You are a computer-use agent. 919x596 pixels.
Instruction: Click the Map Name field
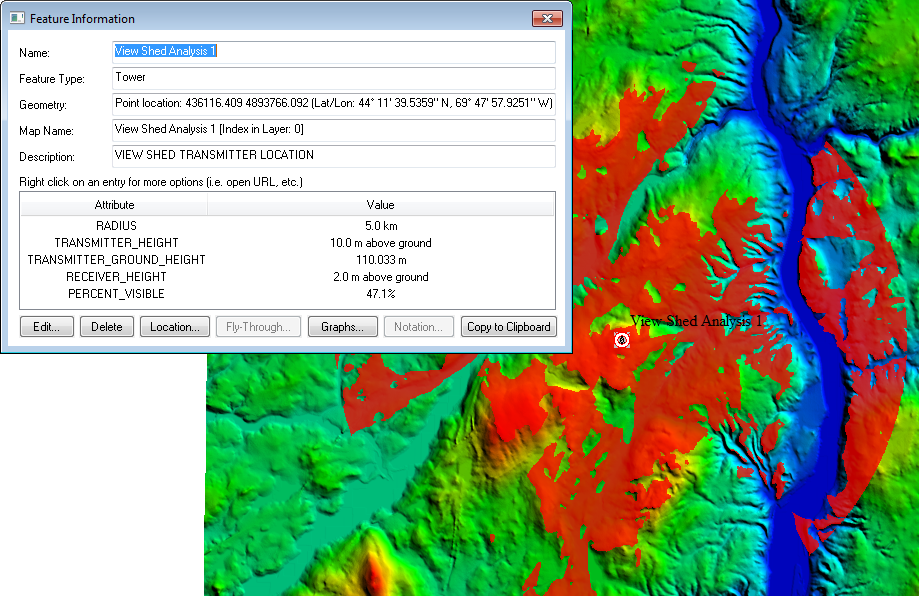pyautogui.click(x=333, y=130)
